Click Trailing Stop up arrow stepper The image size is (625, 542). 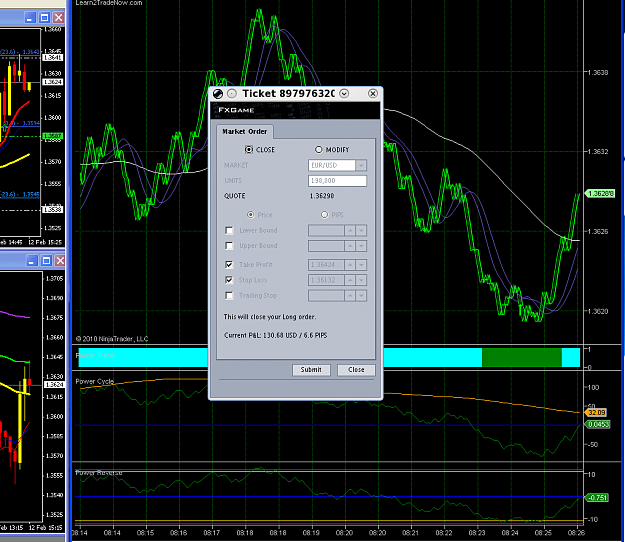350,296
